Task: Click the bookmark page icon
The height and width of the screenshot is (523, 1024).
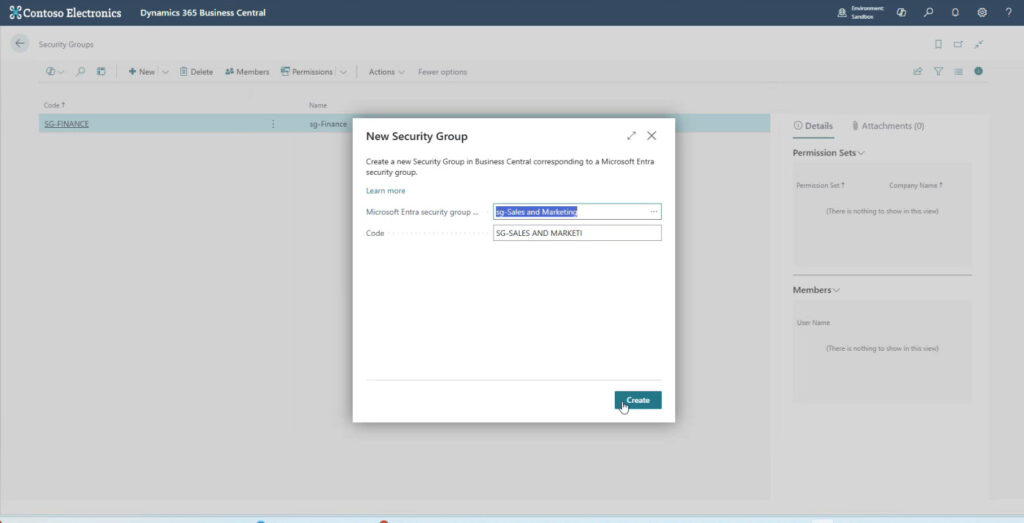Action: pos(938,44)
